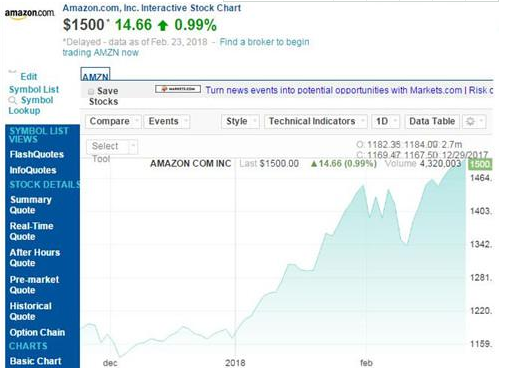Click the Data Table button

click(432, 121)
